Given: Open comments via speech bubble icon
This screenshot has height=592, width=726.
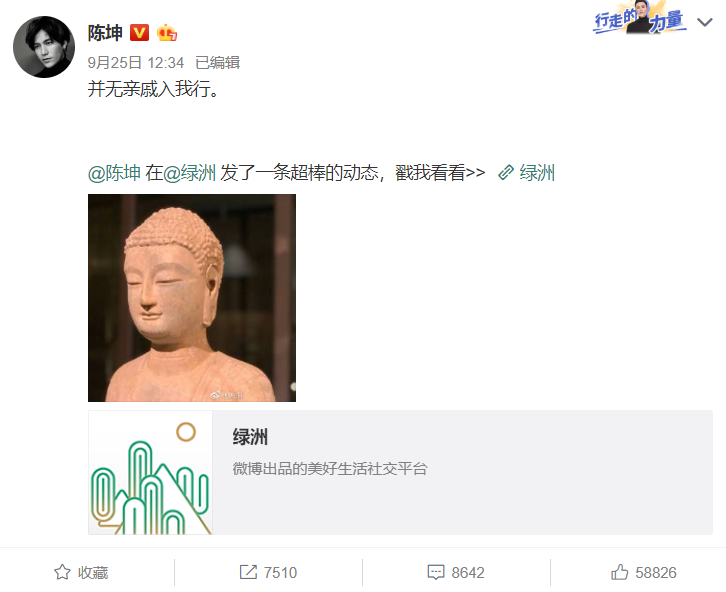Looking at the screenshot, I should [x=436, y=573].
